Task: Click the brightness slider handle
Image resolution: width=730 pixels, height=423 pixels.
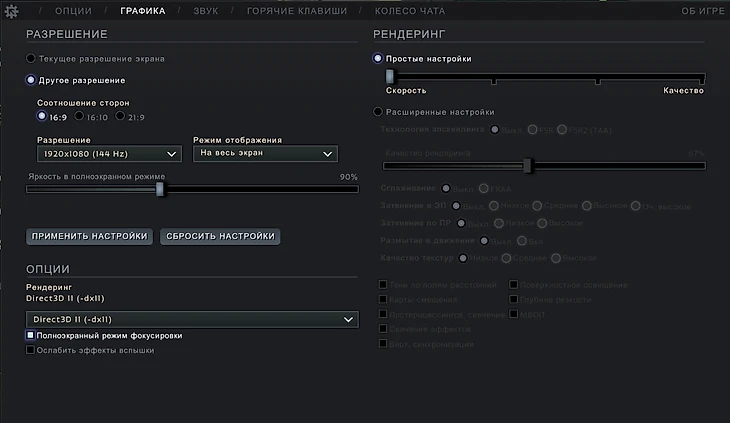Action: (x=160, y=188)
